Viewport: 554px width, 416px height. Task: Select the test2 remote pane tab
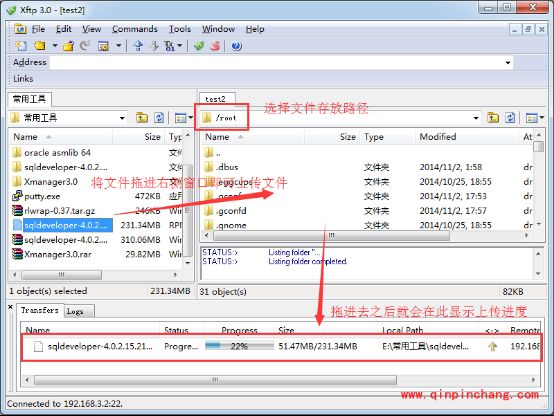216,99
